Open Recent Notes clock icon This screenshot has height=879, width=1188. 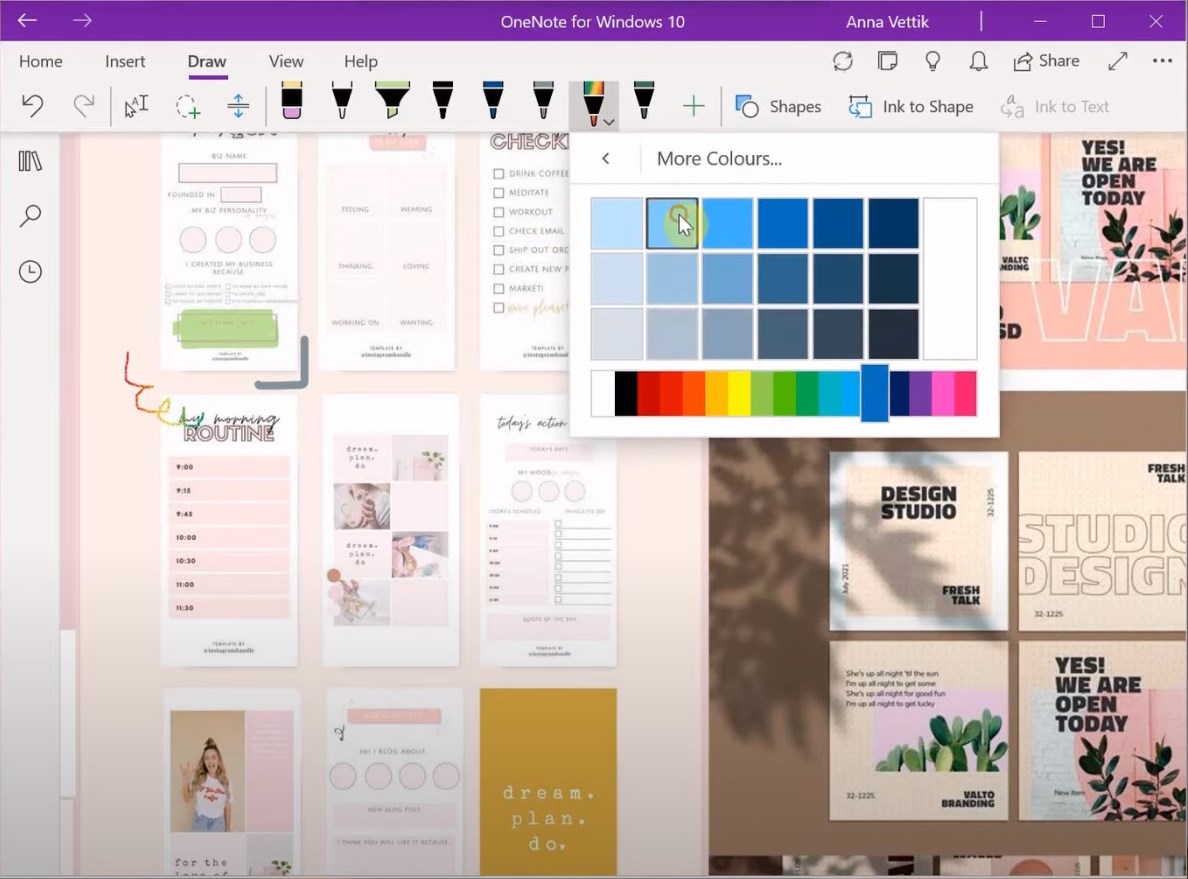click(30, 271)
